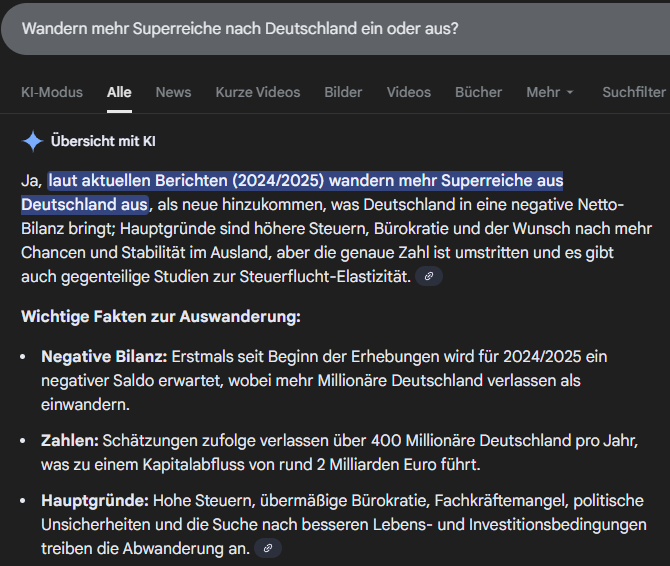Click the text '2 Milliarden Euro führt'
This screenshot has width=670, height=566.
tap(398, 464)
